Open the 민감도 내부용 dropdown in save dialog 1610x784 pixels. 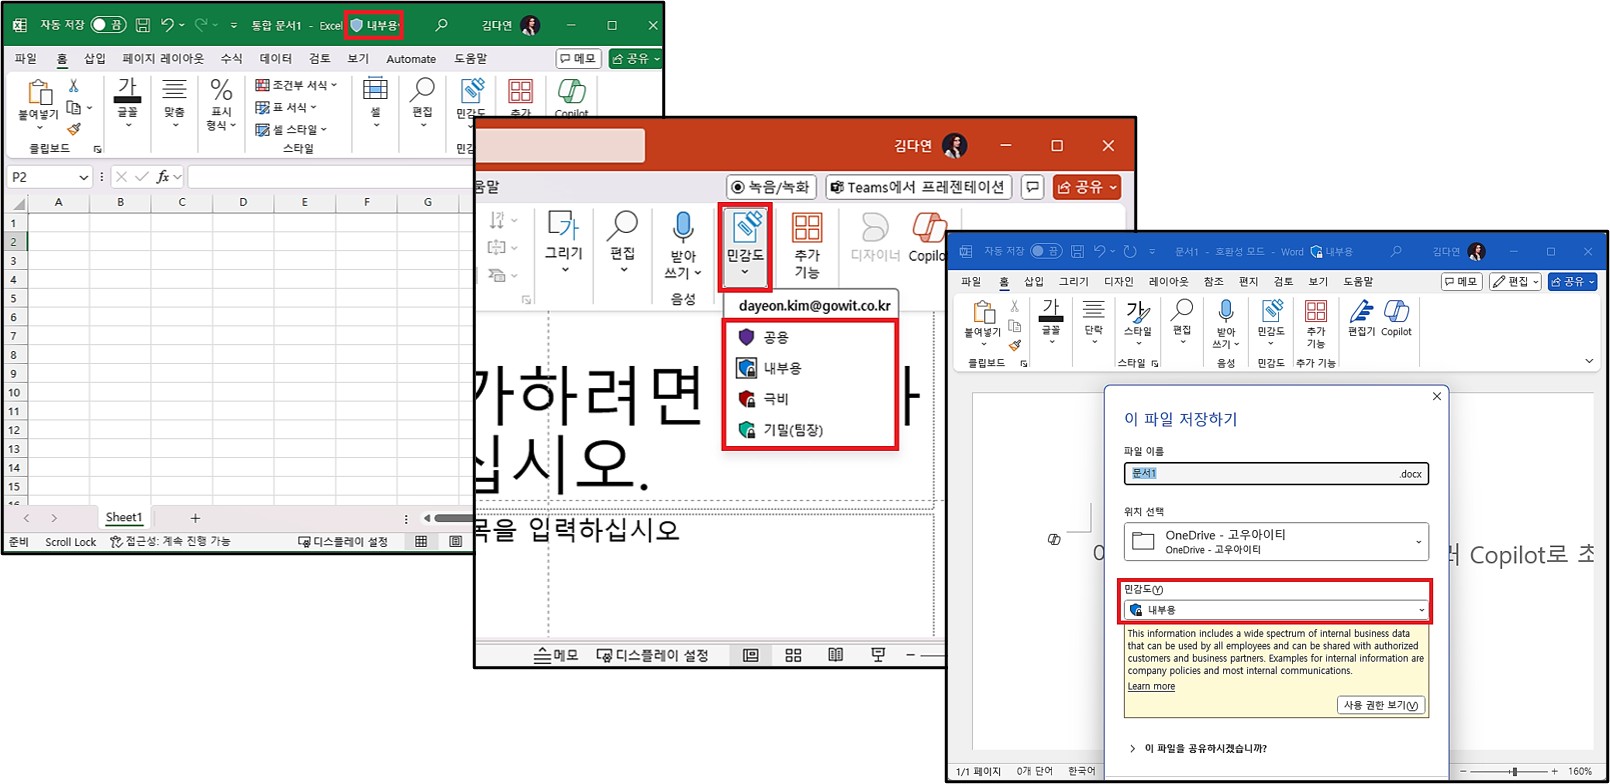[x=1276, y=610]
